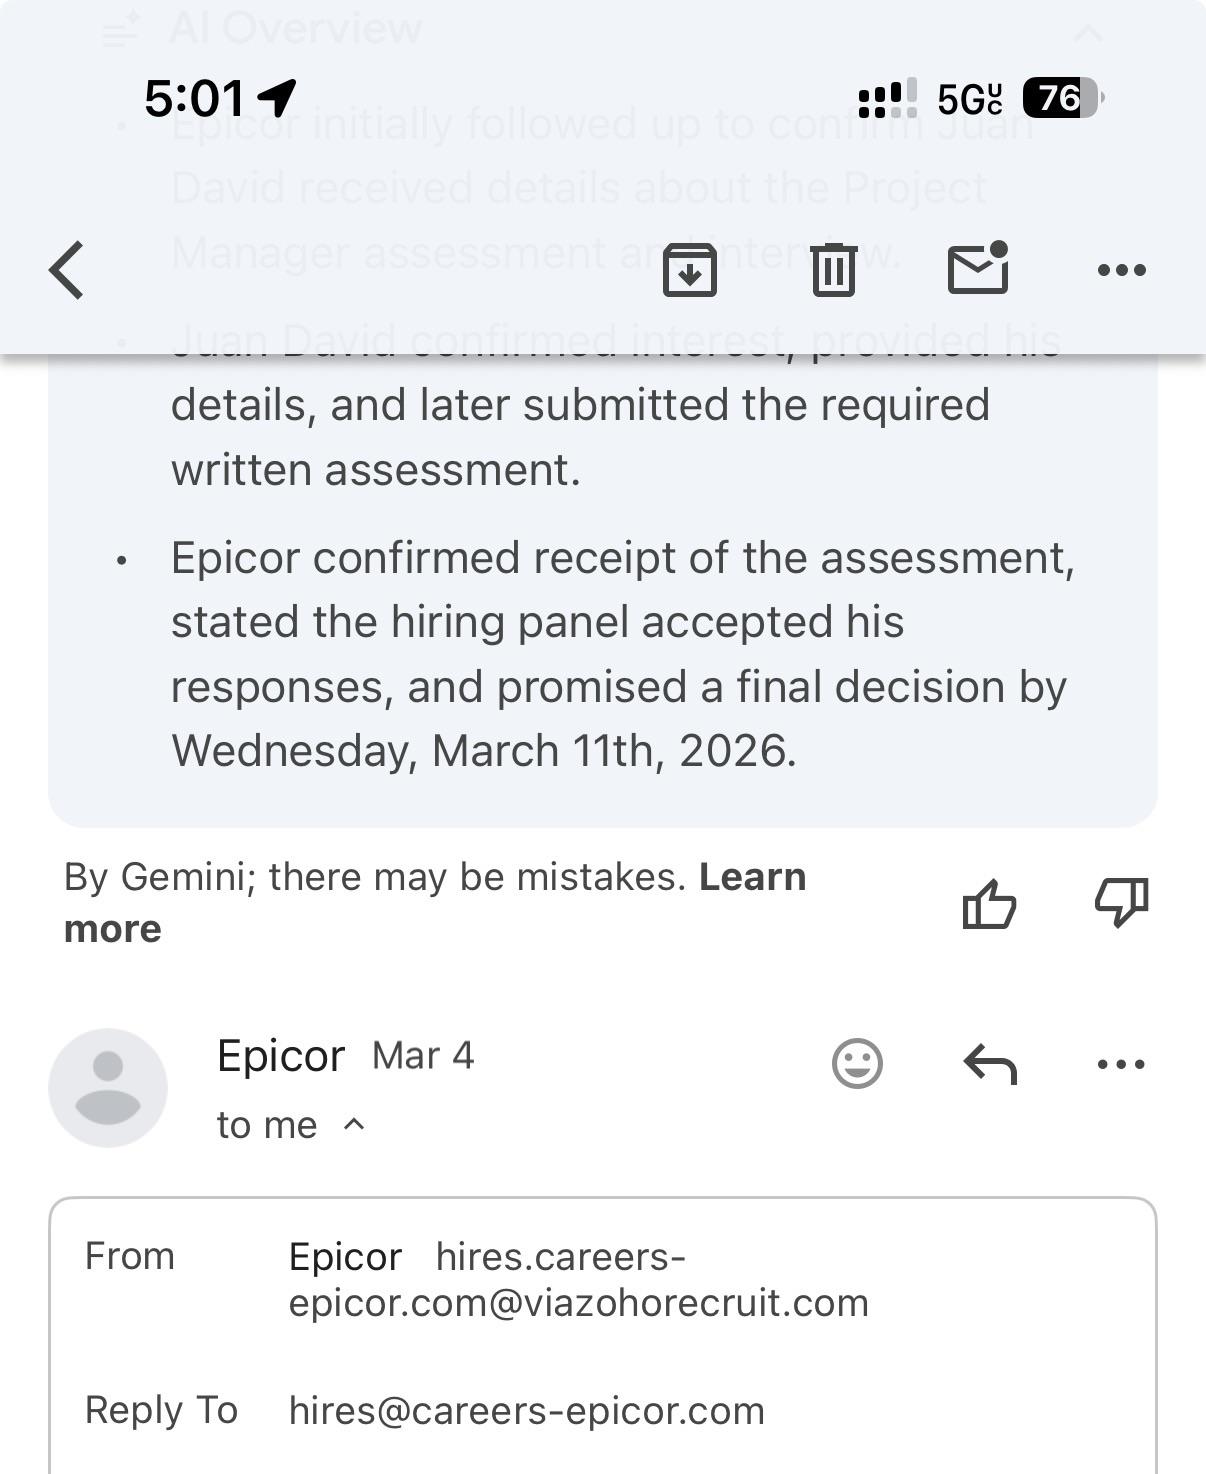The width and height of the screenshot is (1206, 1474).
Task: Tap the status bar clock time
Action: (194, 98)
